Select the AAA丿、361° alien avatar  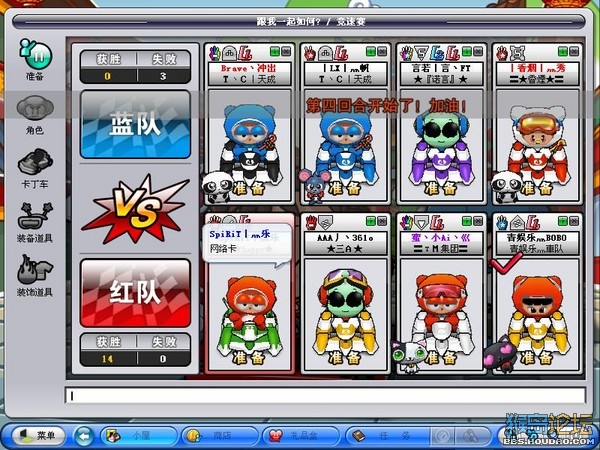coord(346,312)
